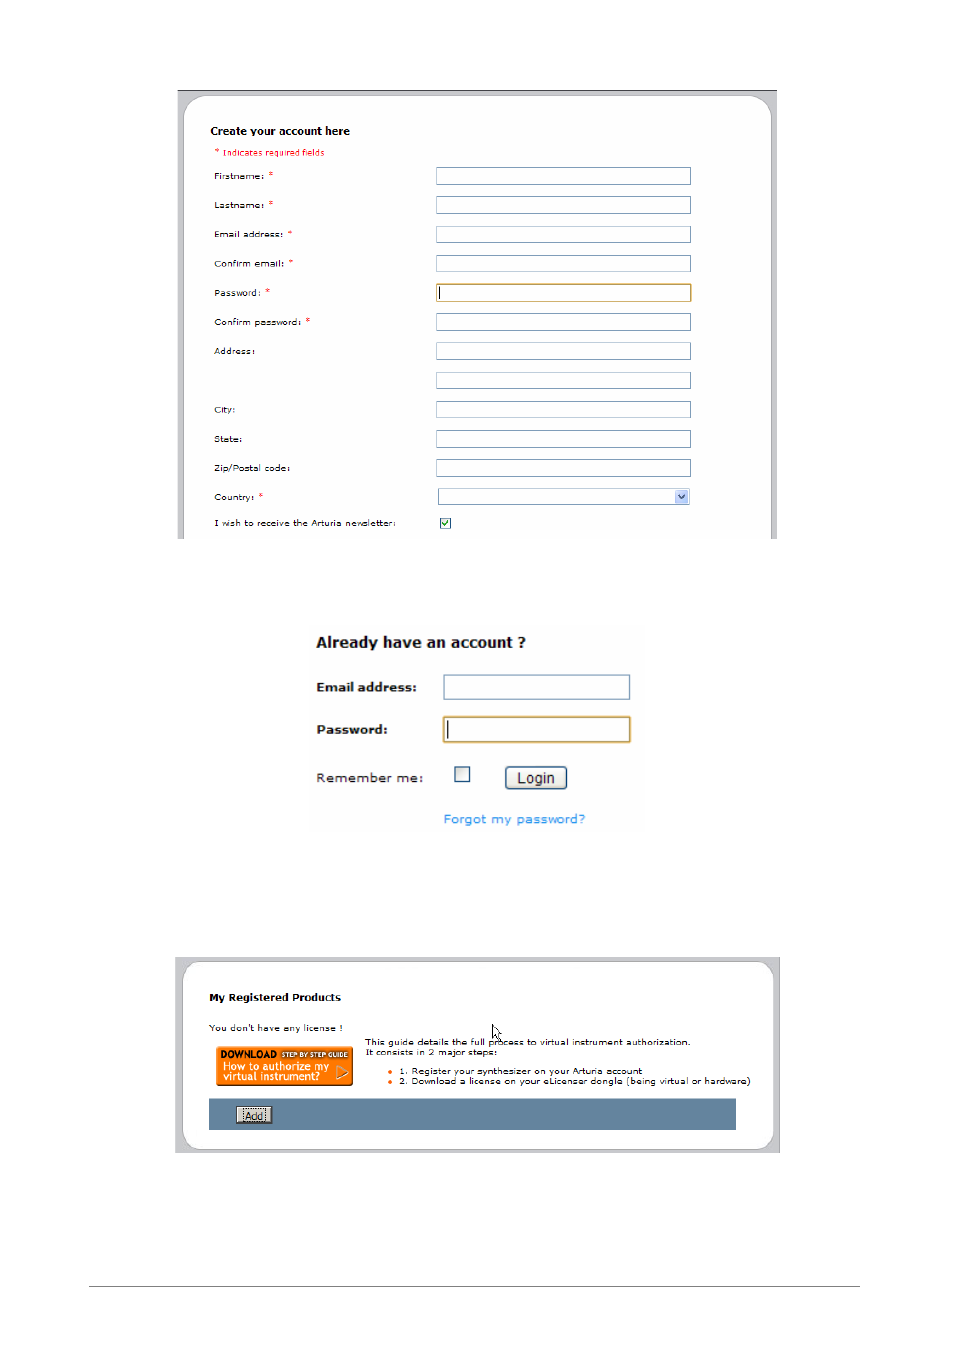Click the 'Zip/Postal code:' label
The width and height of the screenshot is (954, 1350).
(252, 468)
